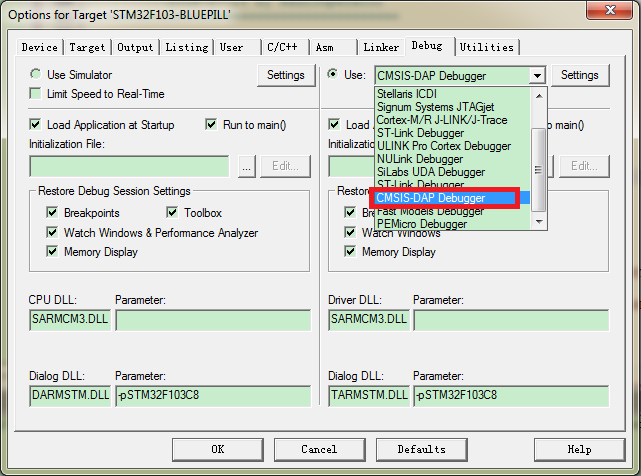Click the simulator -pSTM32F103C8 parameter field
The image size is (641, 476).
point(213,395)
